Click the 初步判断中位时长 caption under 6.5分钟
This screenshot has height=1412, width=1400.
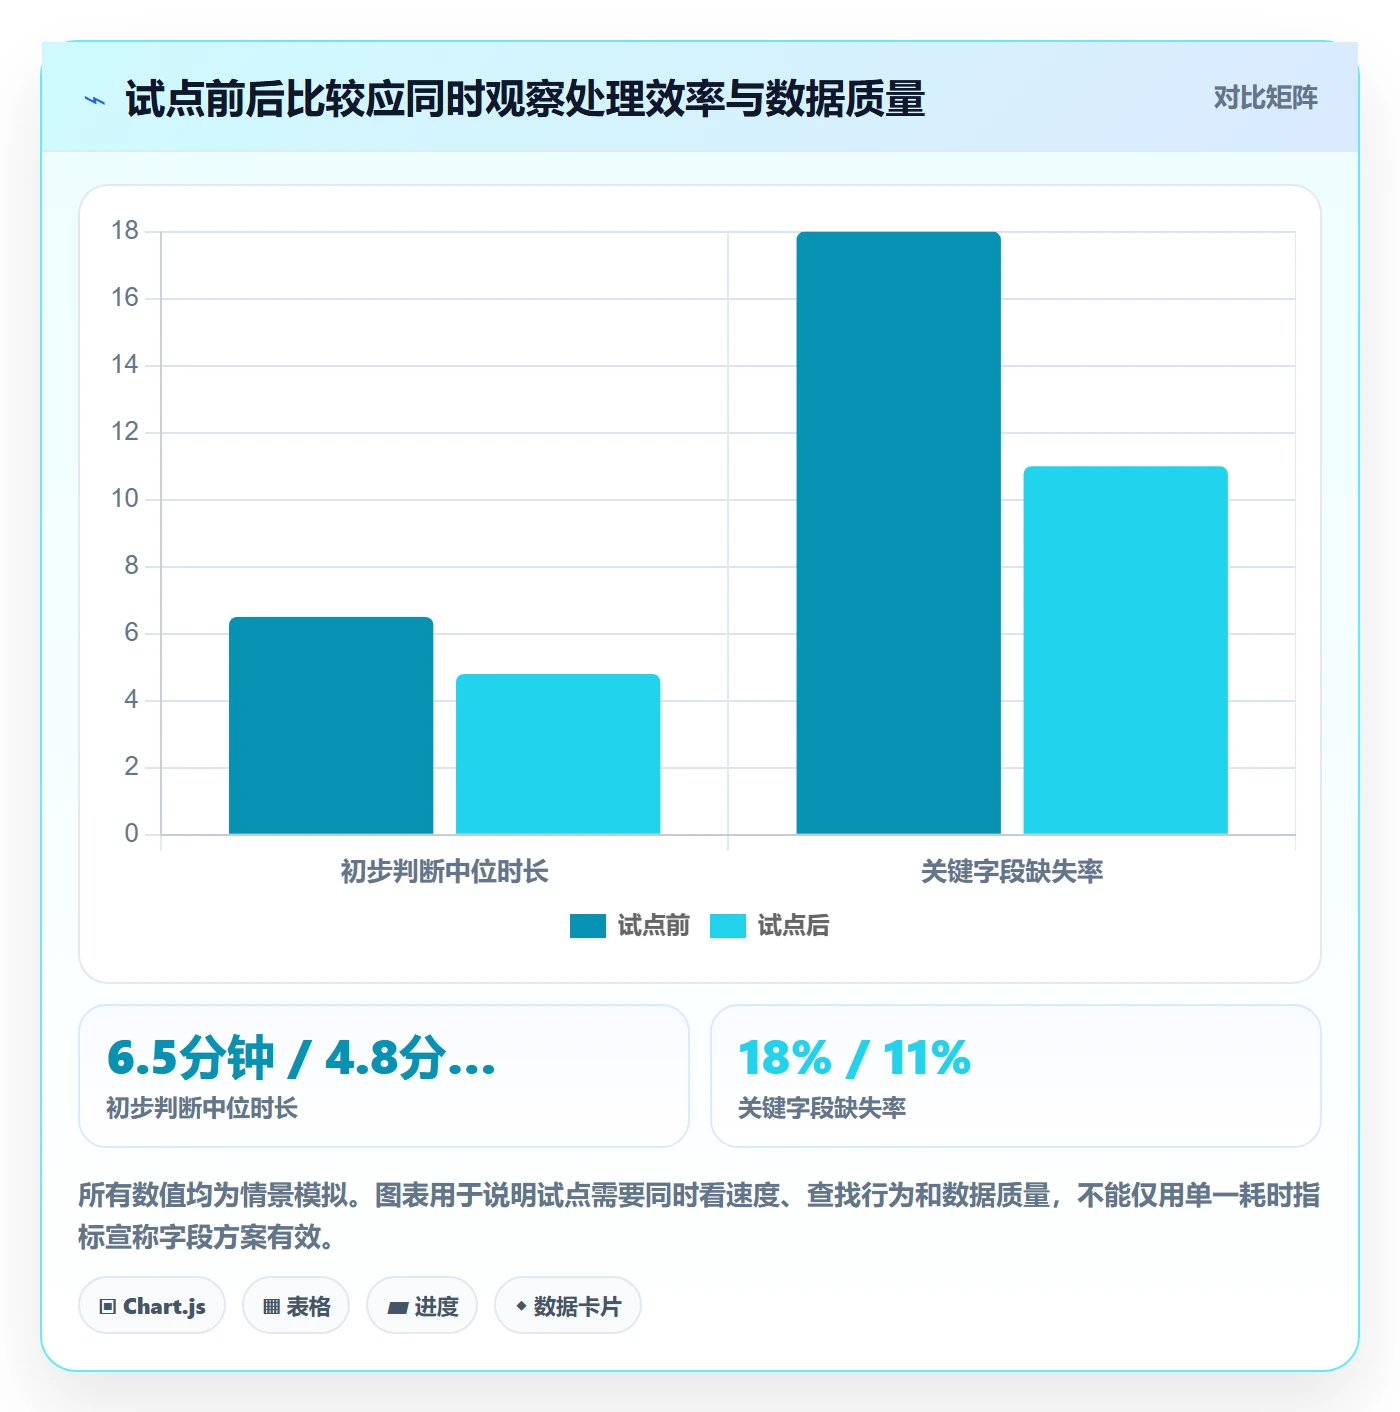click(202, 1108)
